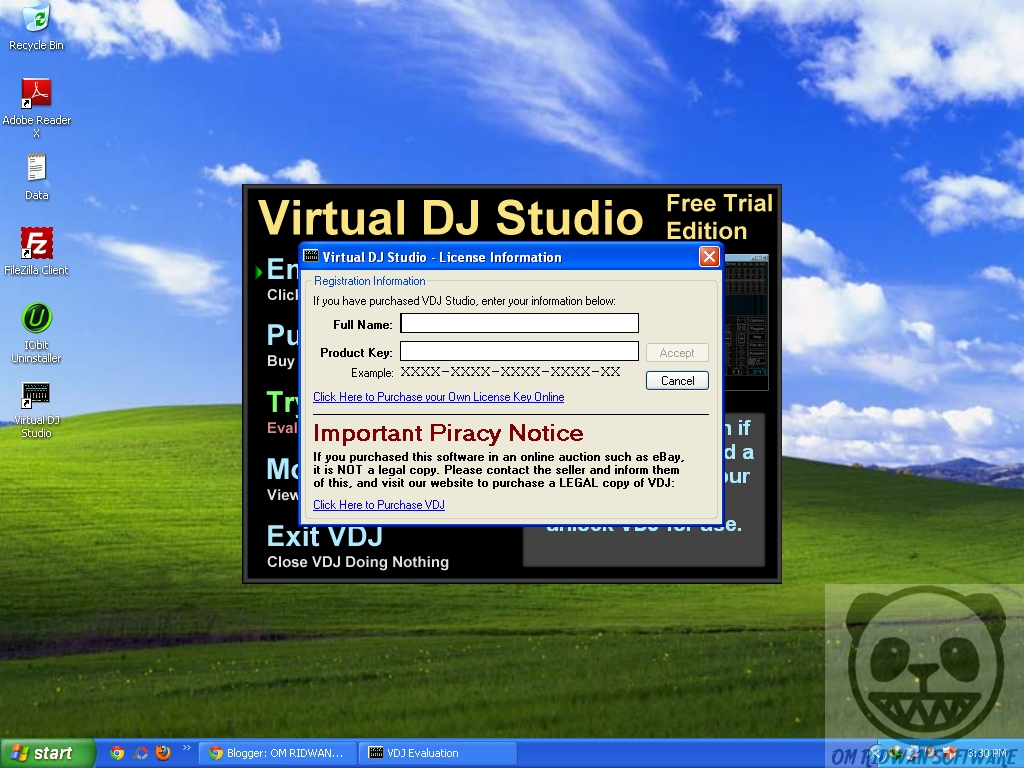1024x768 pixels.
Task: Click Exit VDJ in the evaluation window
Action: (325, 536)
